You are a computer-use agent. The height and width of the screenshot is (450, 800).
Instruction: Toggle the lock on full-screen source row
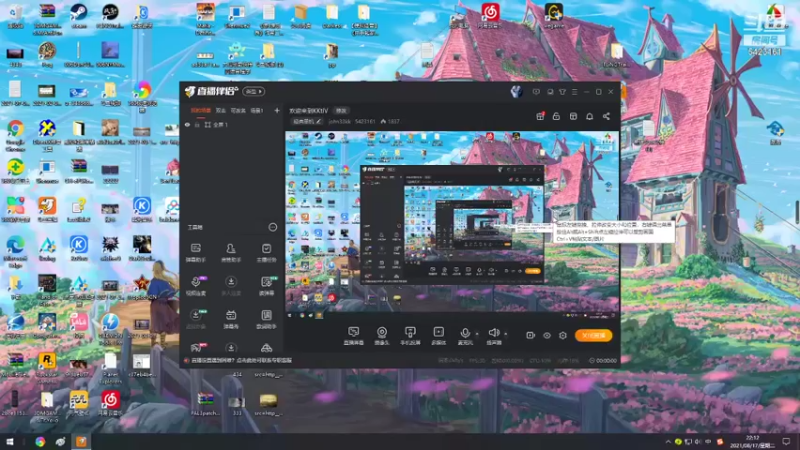[197, 124]
